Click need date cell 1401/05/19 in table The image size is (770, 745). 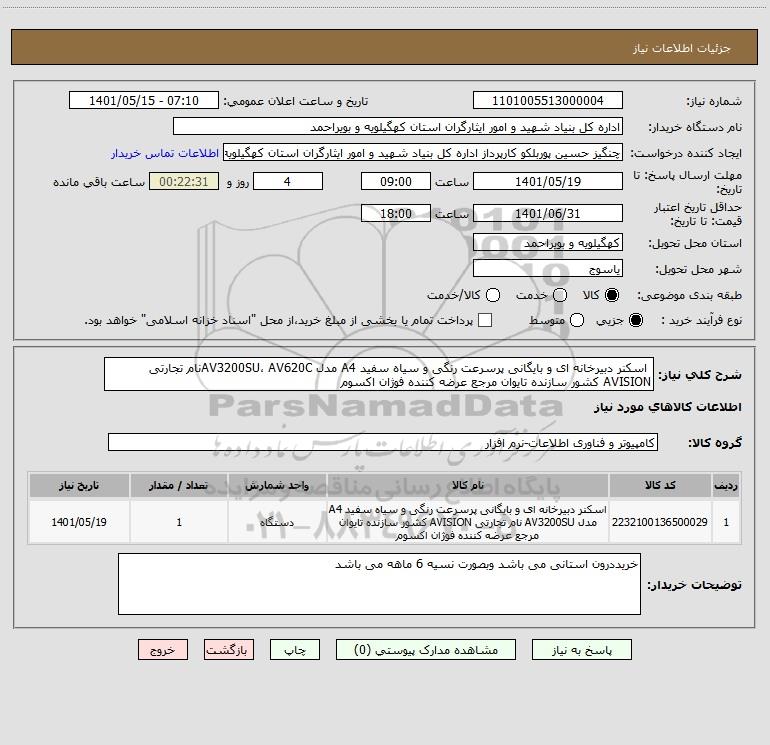(x=79, y=522)
